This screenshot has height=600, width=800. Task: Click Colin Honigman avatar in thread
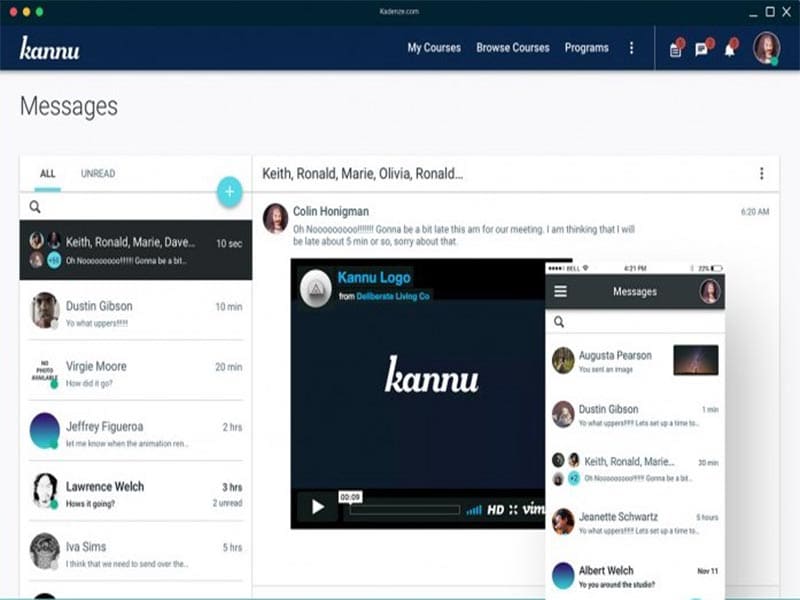276,218
